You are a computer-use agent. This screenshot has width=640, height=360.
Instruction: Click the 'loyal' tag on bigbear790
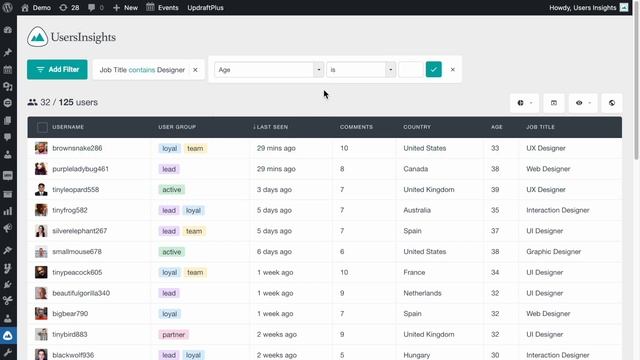click(x=169, y=314)
